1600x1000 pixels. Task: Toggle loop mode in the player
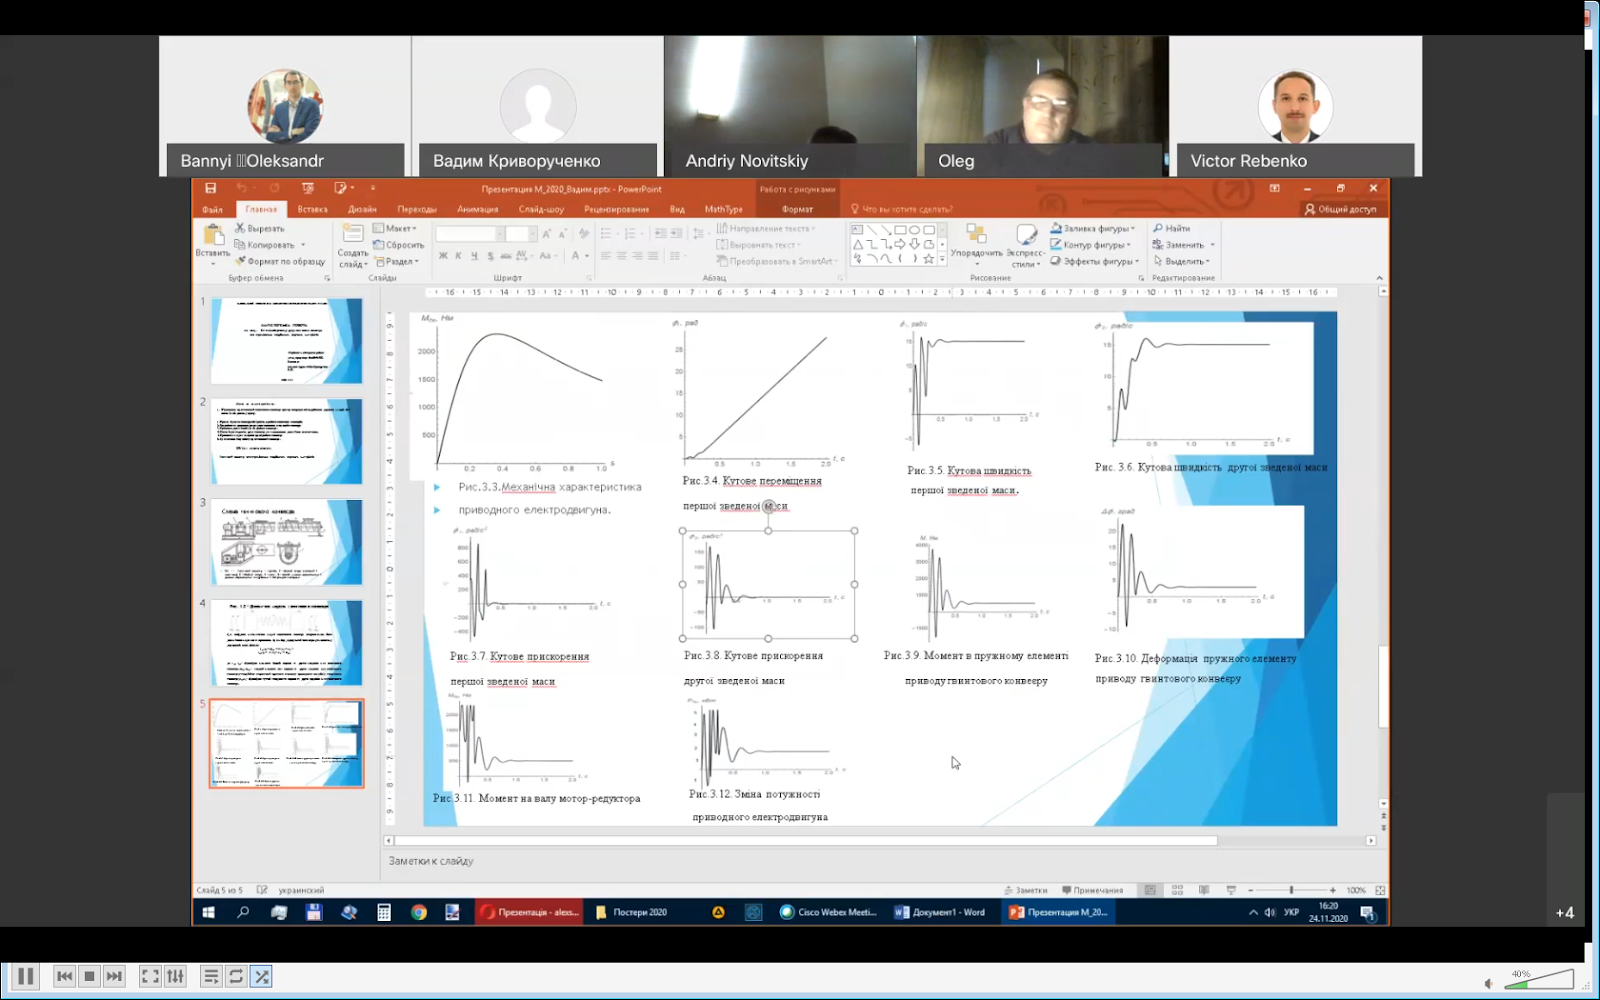(236, 976)
